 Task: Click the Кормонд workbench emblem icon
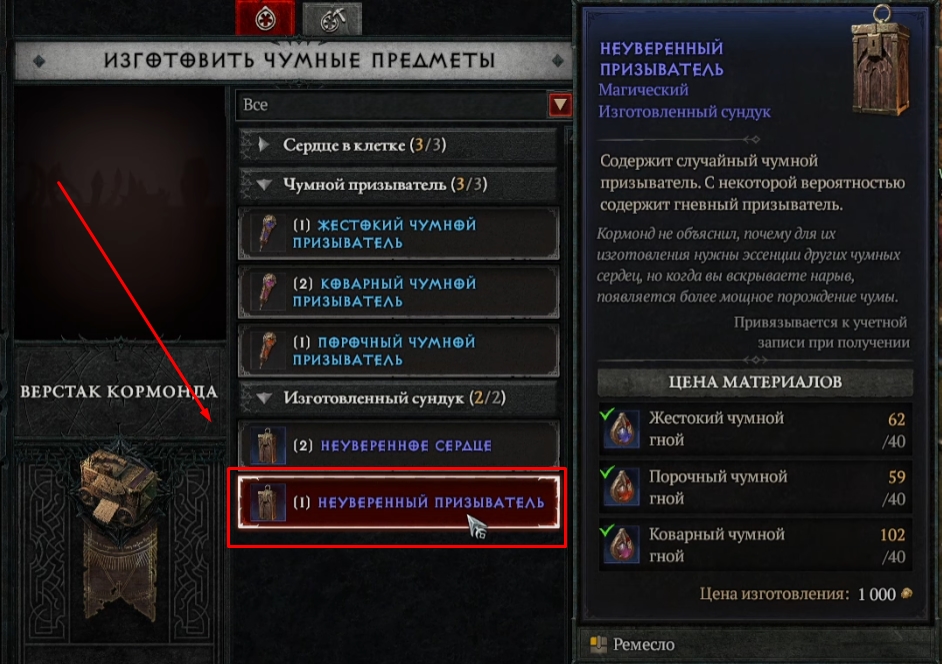[118, 489]
